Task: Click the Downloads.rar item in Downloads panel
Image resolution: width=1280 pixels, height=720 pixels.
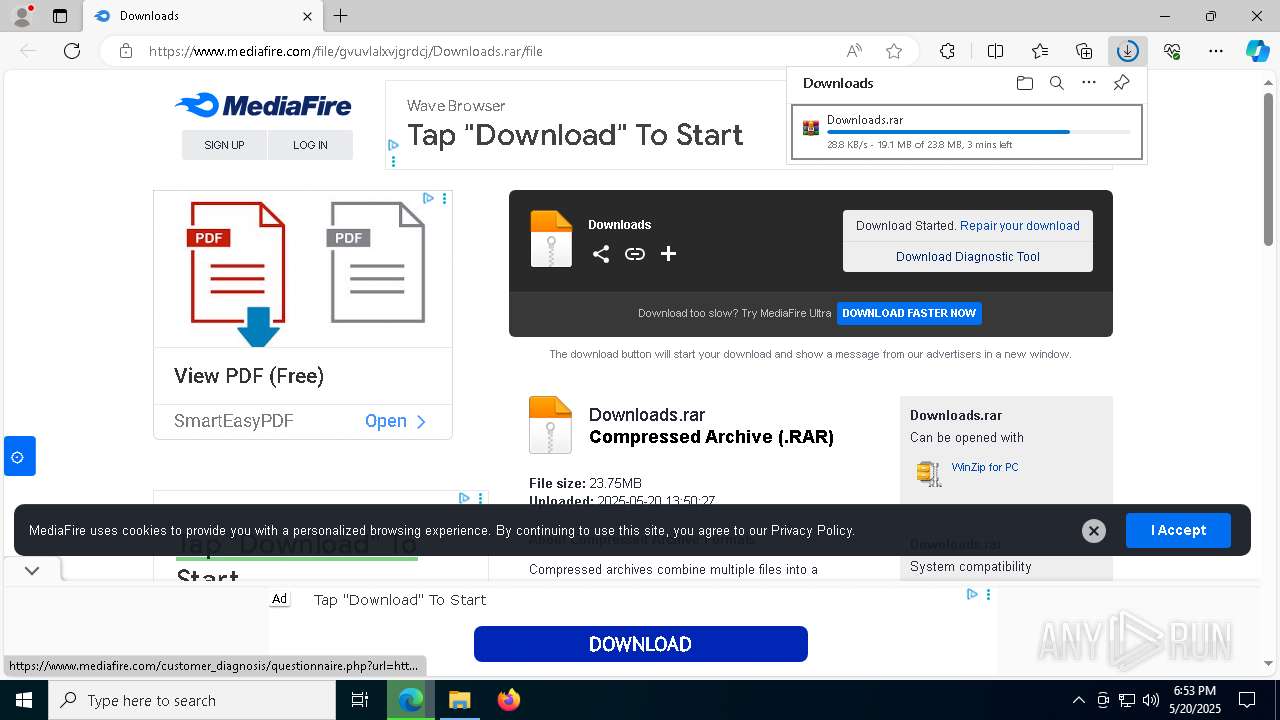Action: pos(967,132)
